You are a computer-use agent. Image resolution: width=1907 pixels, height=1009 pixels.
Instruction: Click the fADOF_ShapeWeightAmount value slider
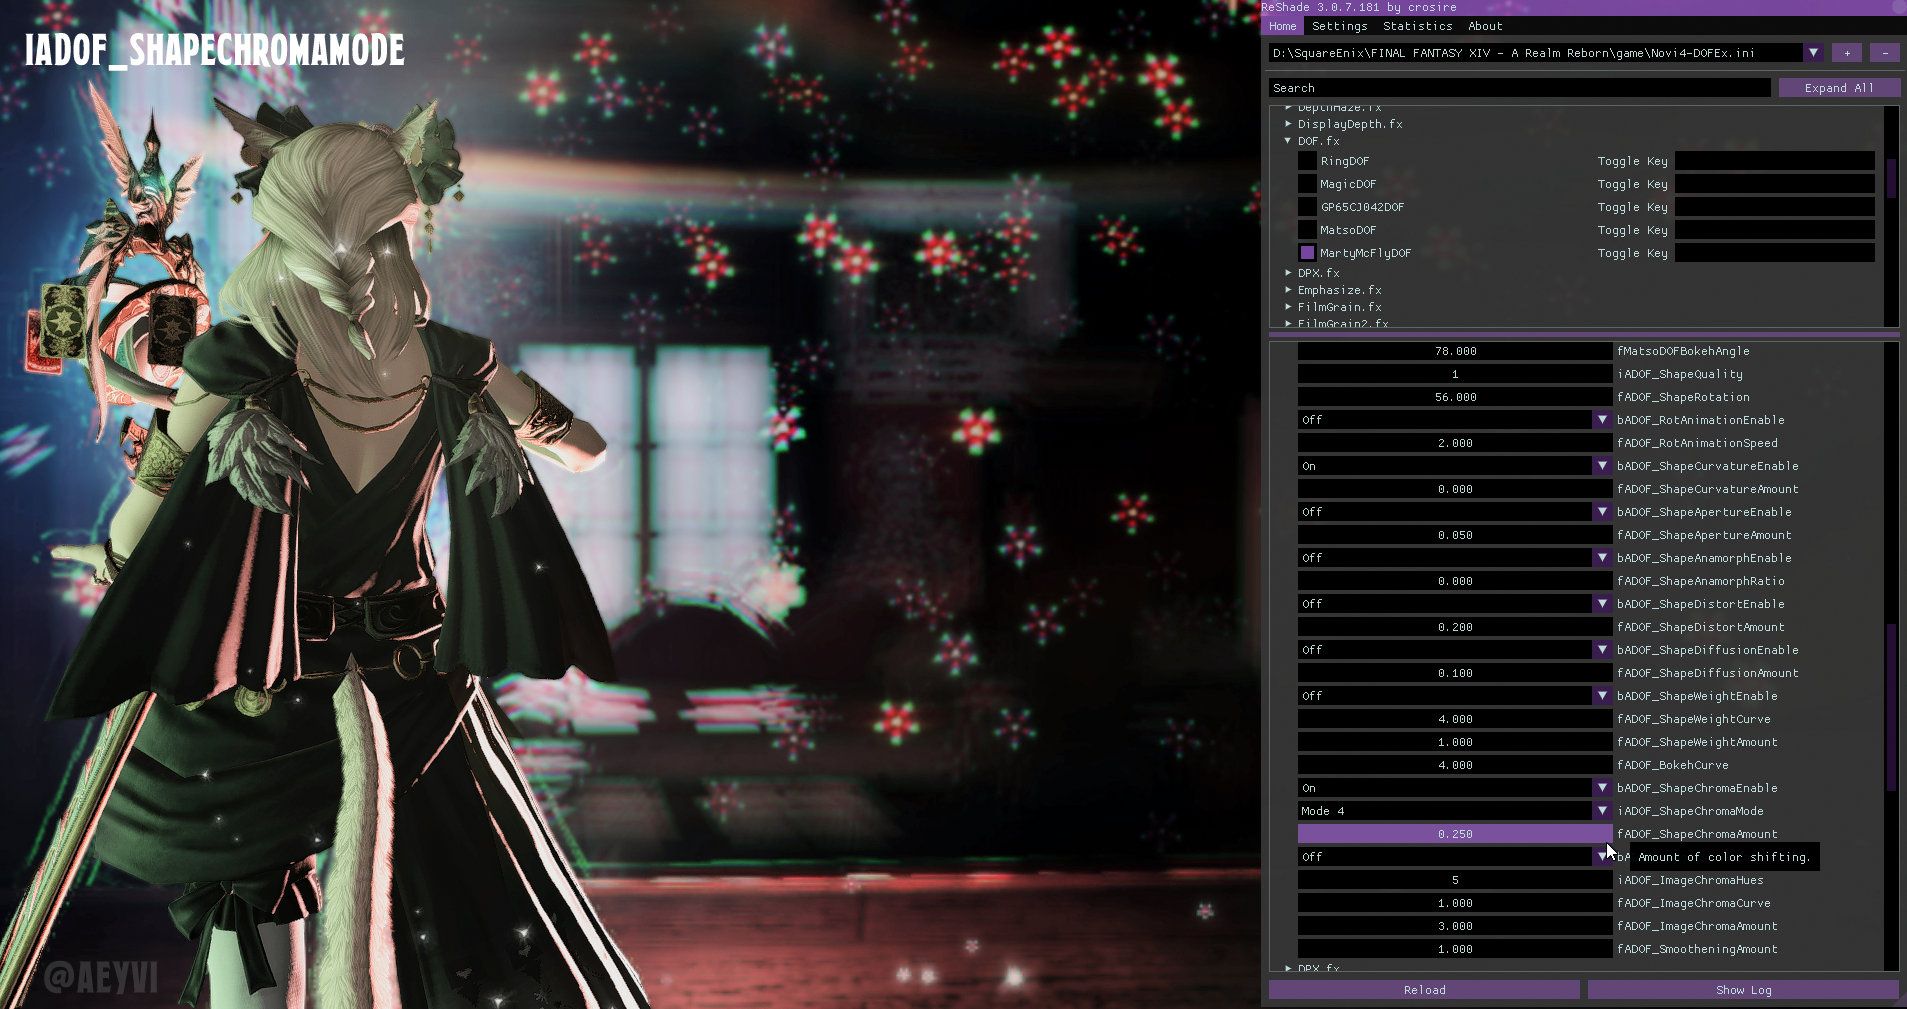1455,742
